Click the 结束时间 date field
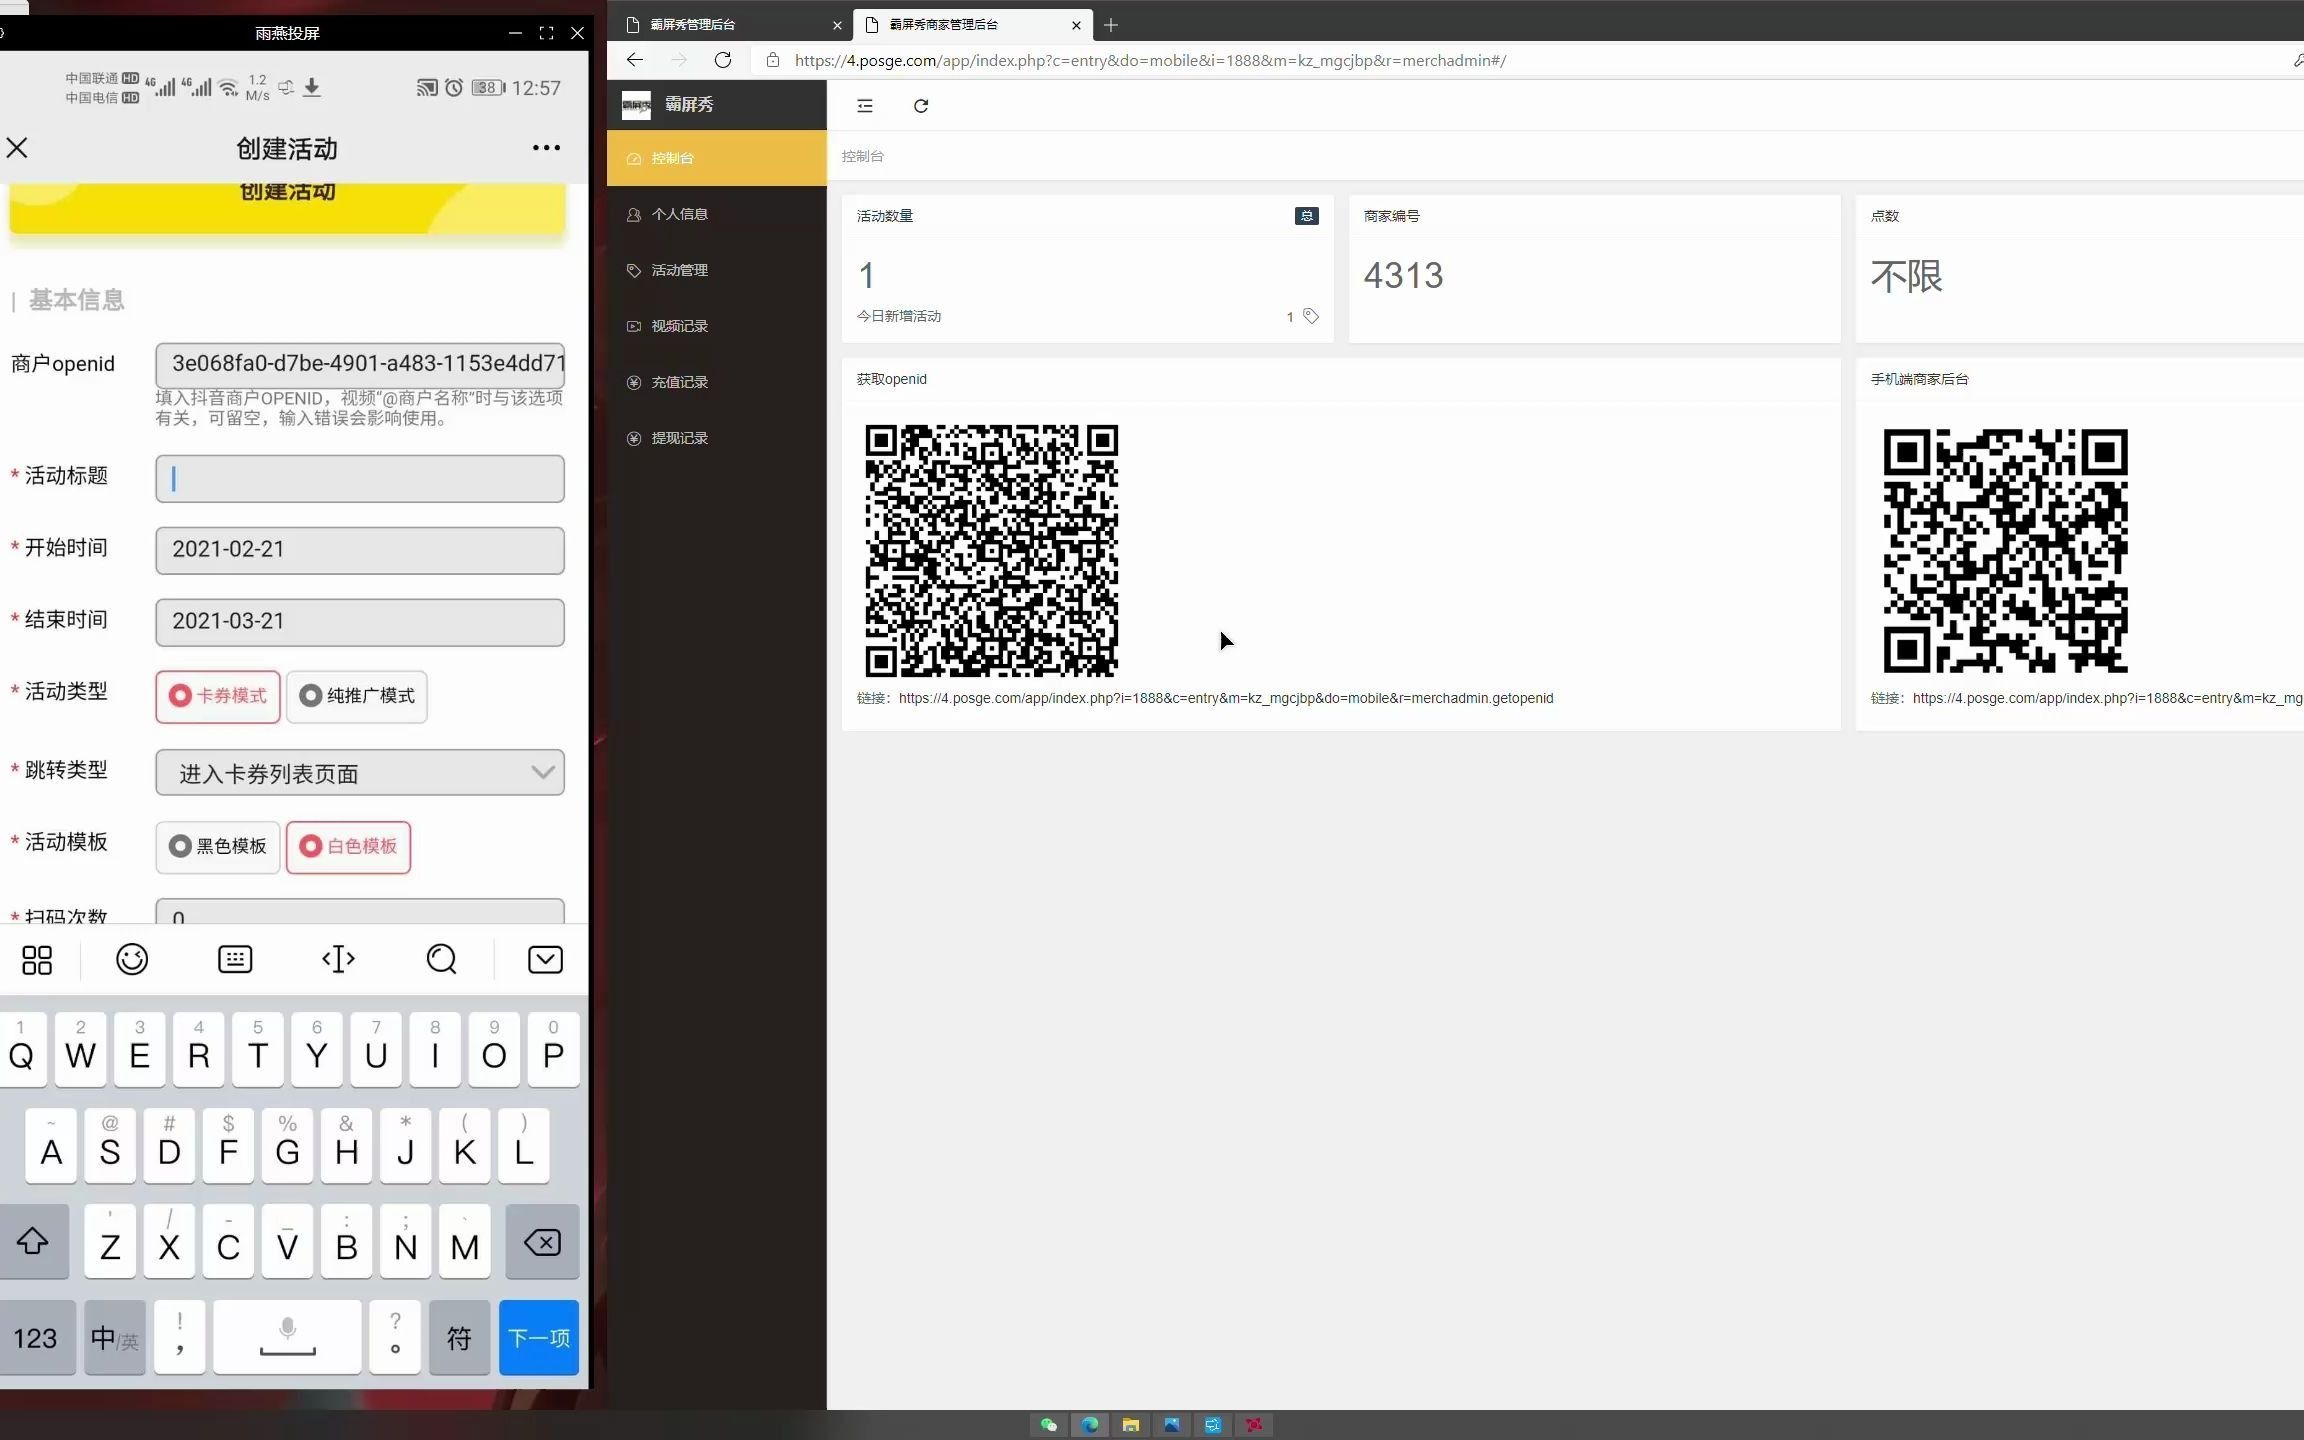Screen dimensions: 2304x1440 pyautogui.click(x=360, y=622)
